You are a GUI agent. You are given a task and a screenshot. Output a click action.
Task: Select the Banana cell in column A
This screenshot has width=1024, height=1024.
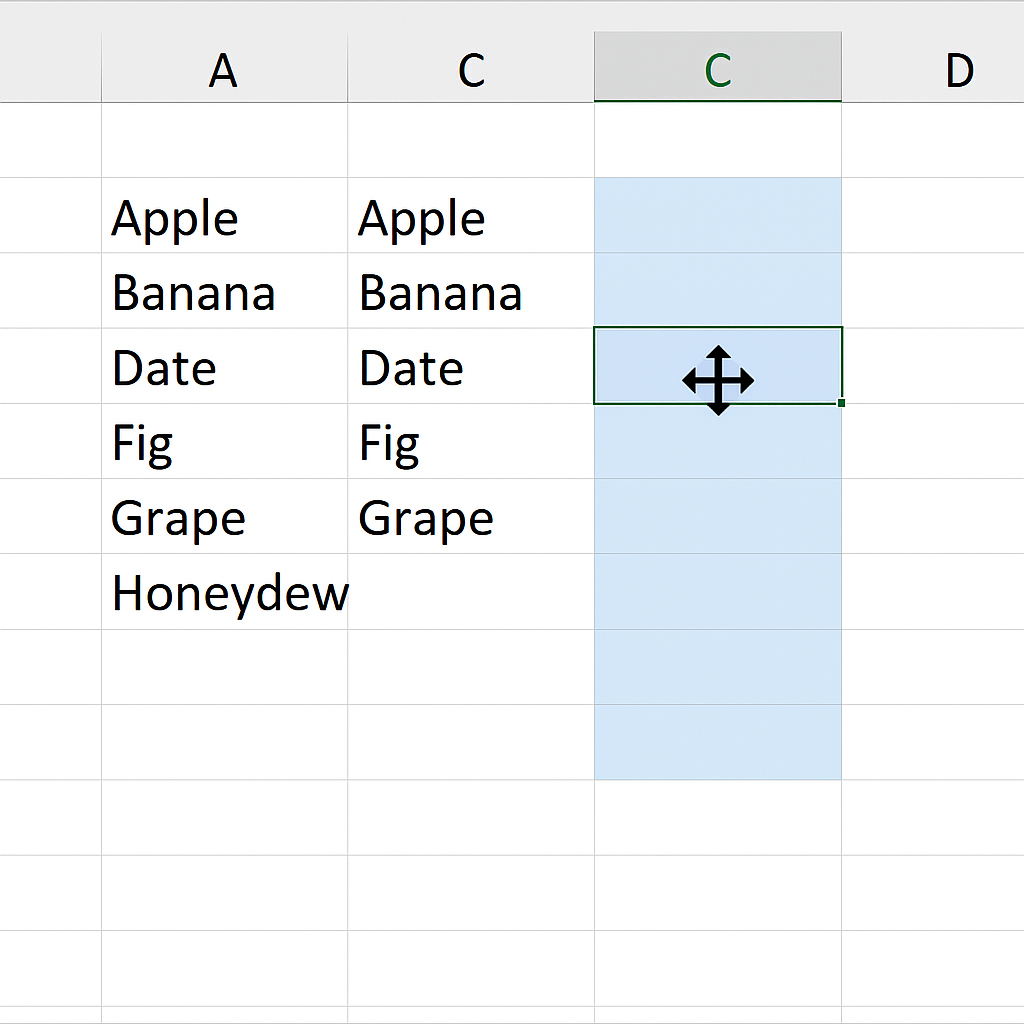pyautogui.click(x=224, y=291)
